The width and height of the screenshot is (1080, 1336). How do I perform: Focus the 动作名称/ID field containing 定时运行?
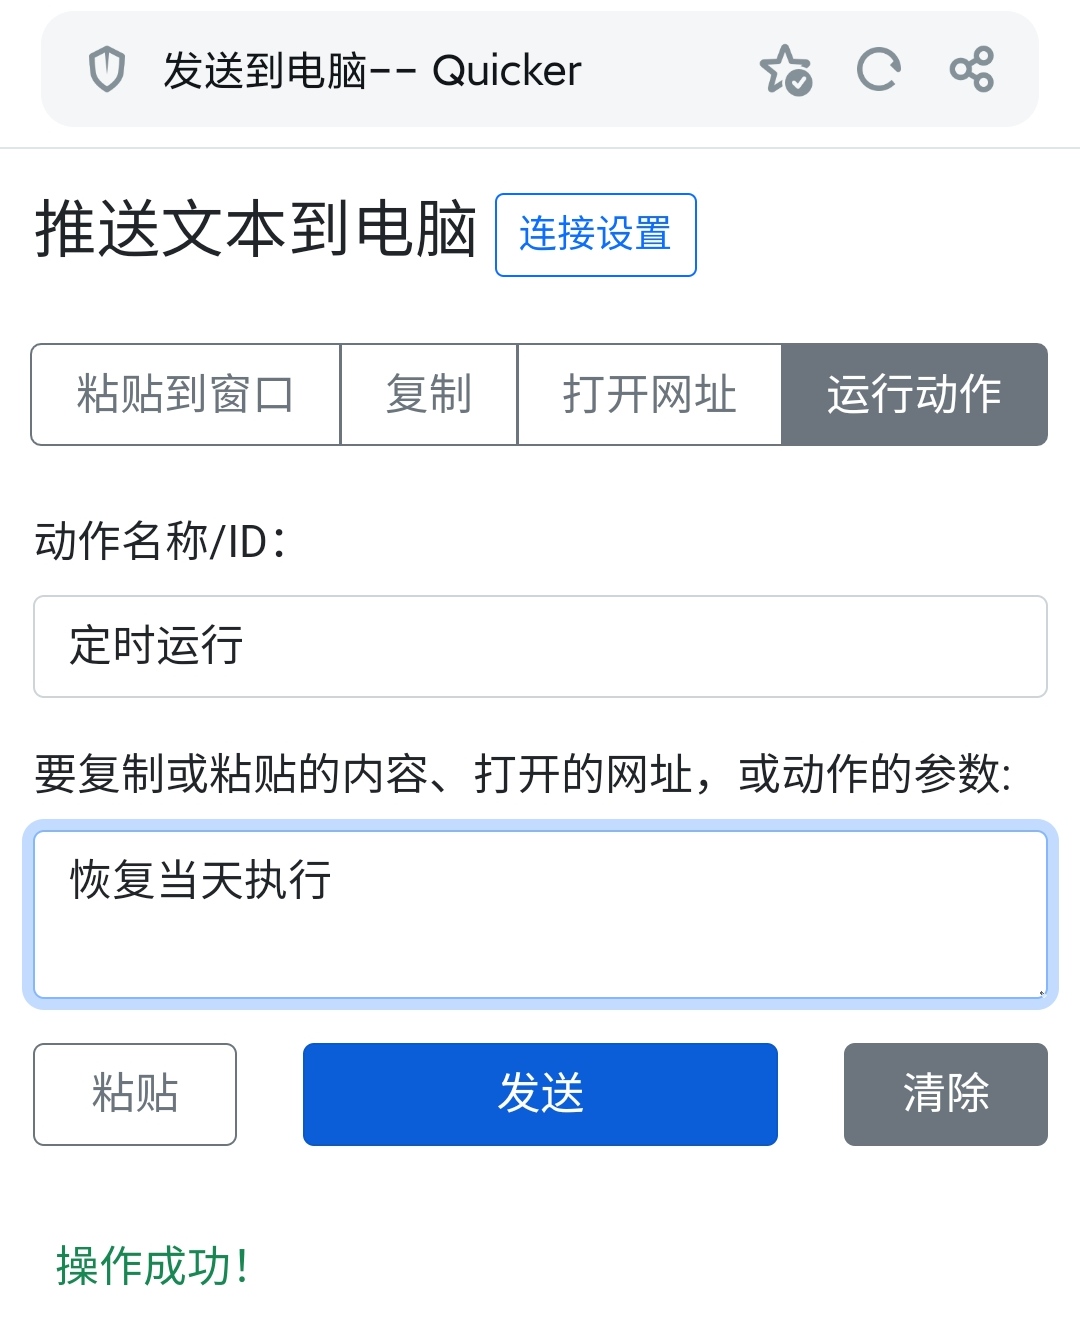point(540,646)
